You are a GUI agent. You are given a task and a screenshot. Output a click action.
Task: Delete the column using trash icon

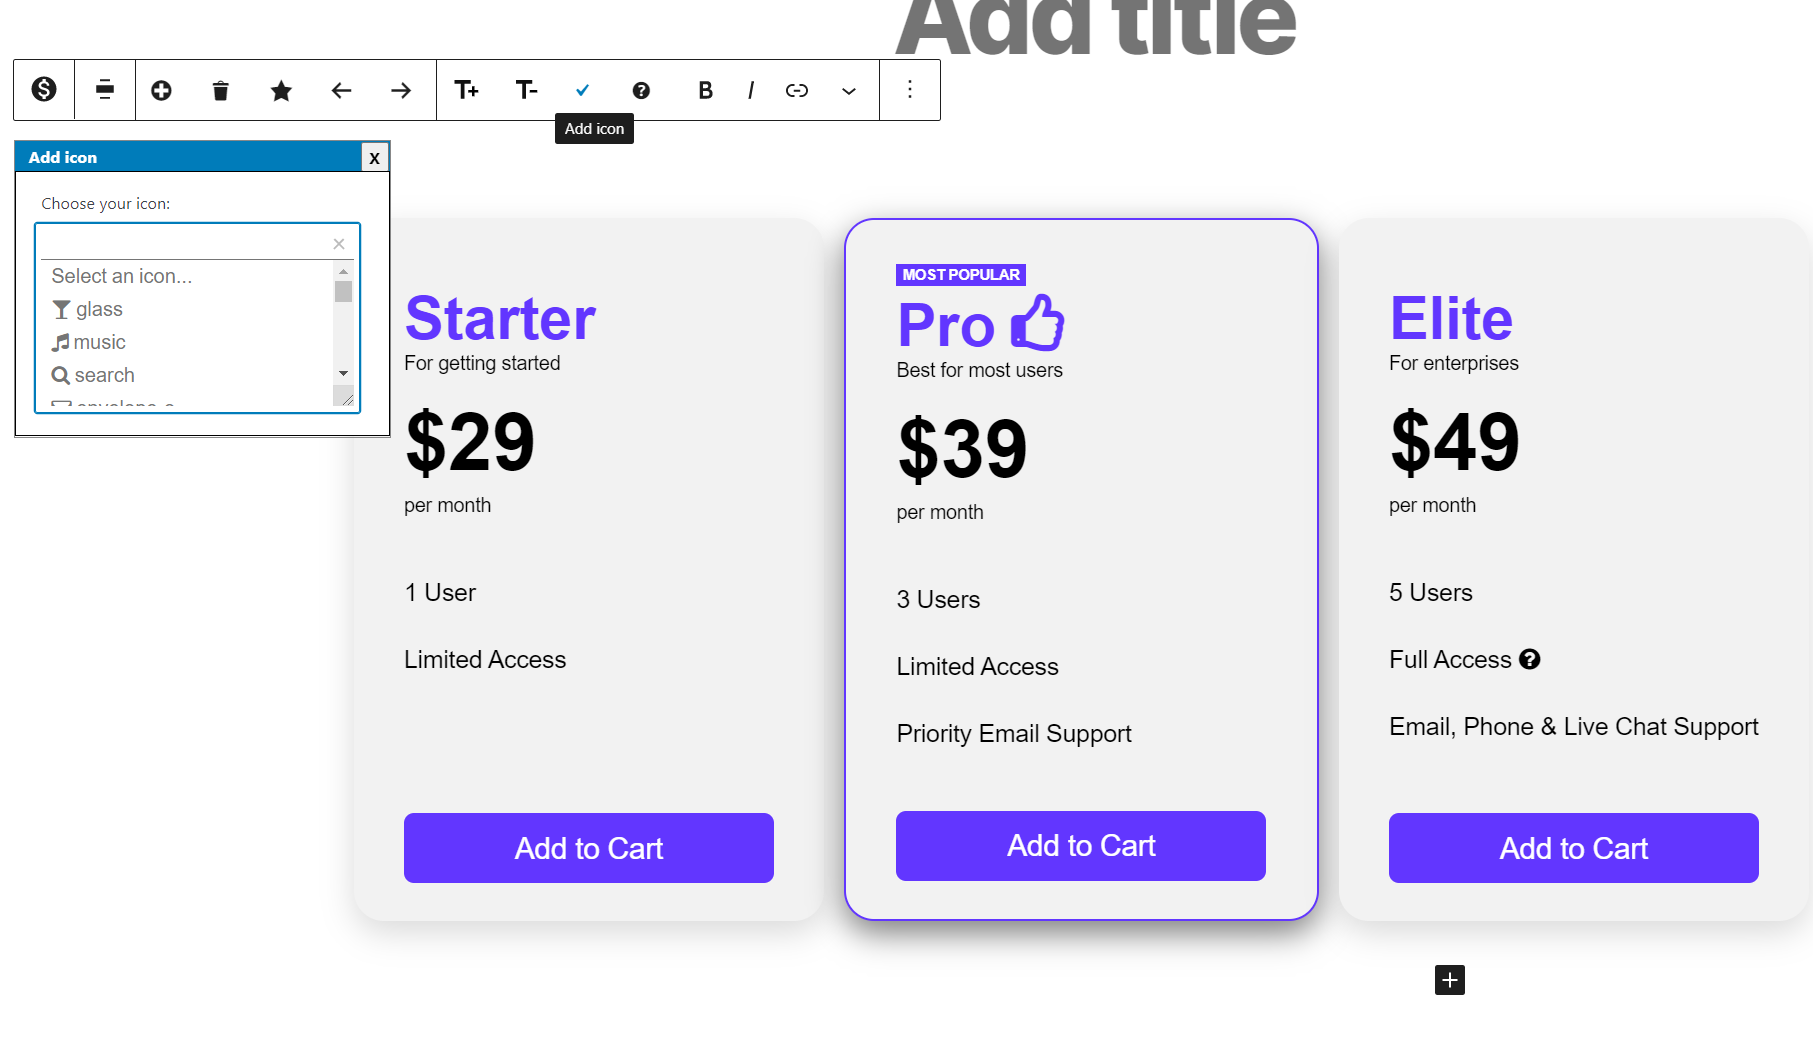coord(220,90)
